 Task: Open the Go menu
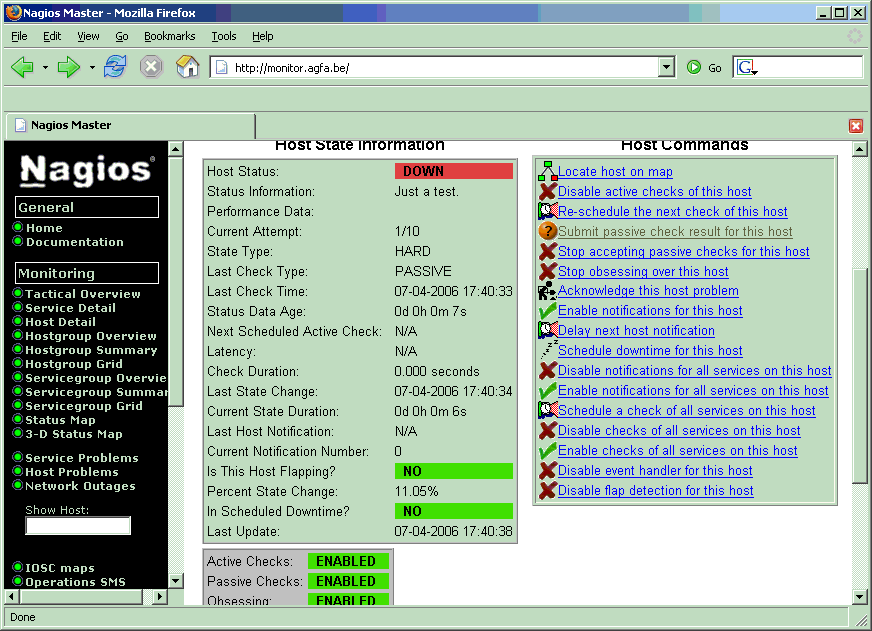(122, 36)
